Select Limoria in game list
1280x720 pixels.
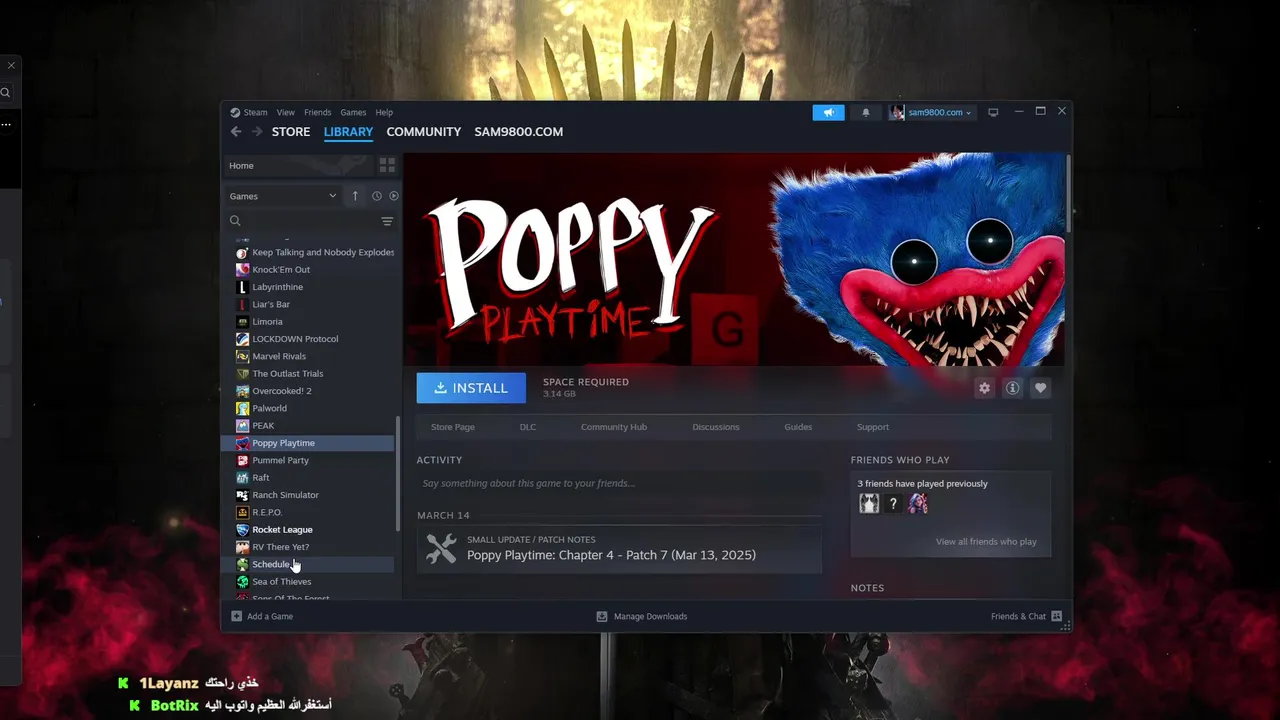coord(267,322)
